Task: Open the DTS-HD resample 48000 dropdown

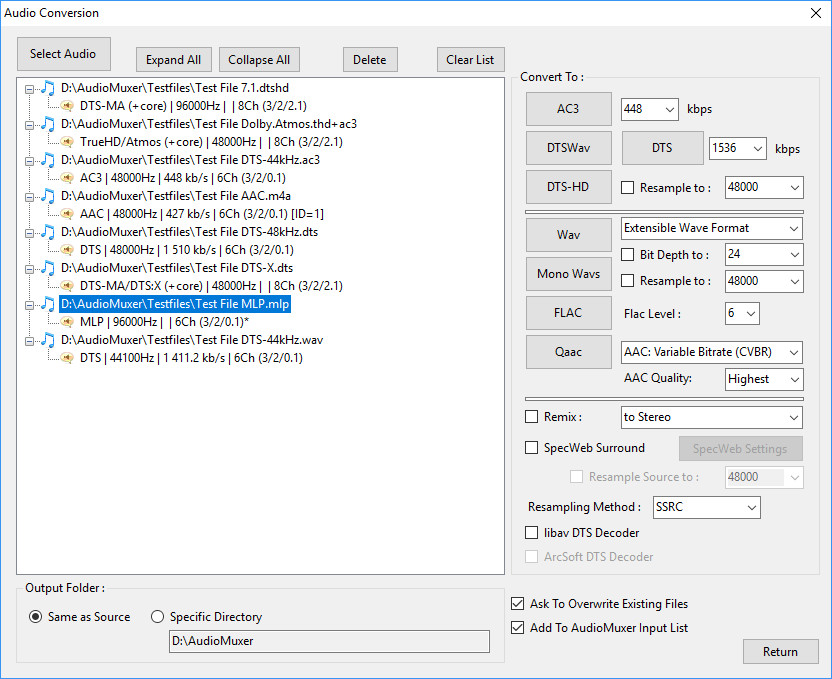Action: [x=764, y=187]
